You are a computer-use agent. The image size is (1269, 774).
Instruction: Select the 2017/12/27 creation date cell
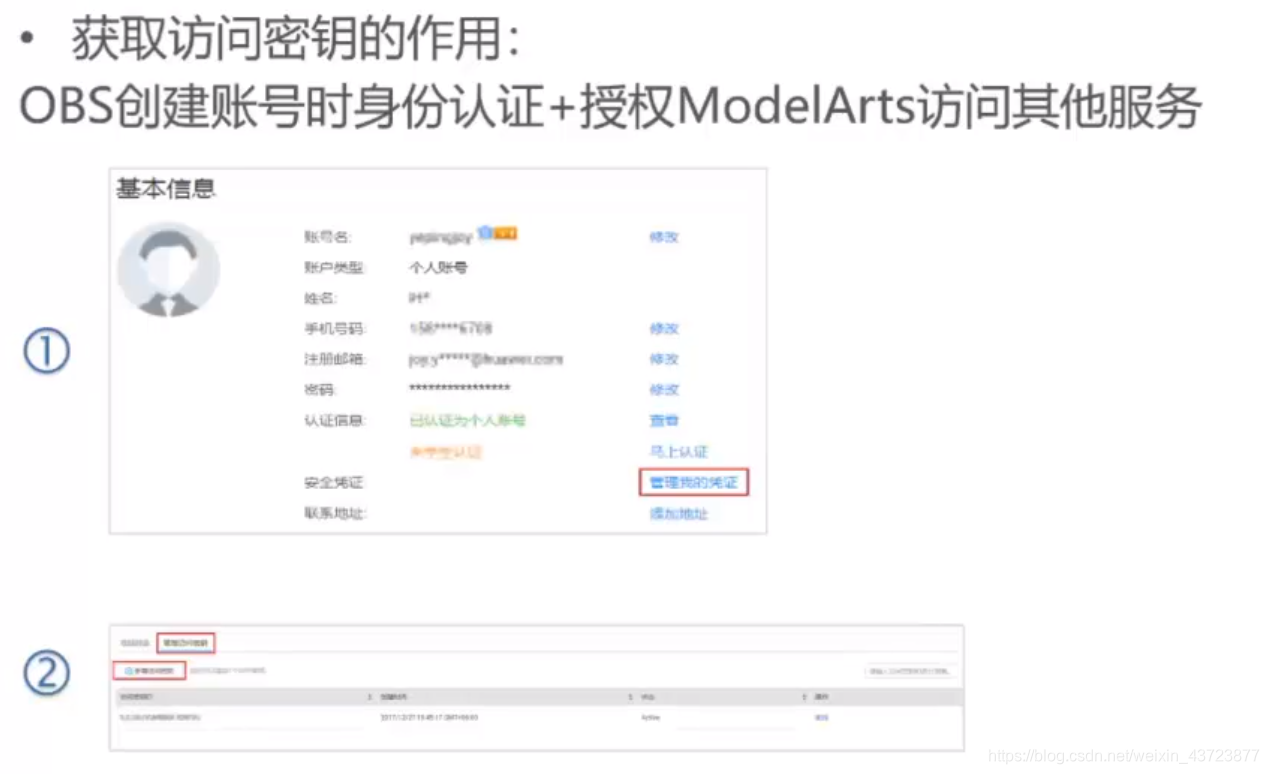click(430, 717)
